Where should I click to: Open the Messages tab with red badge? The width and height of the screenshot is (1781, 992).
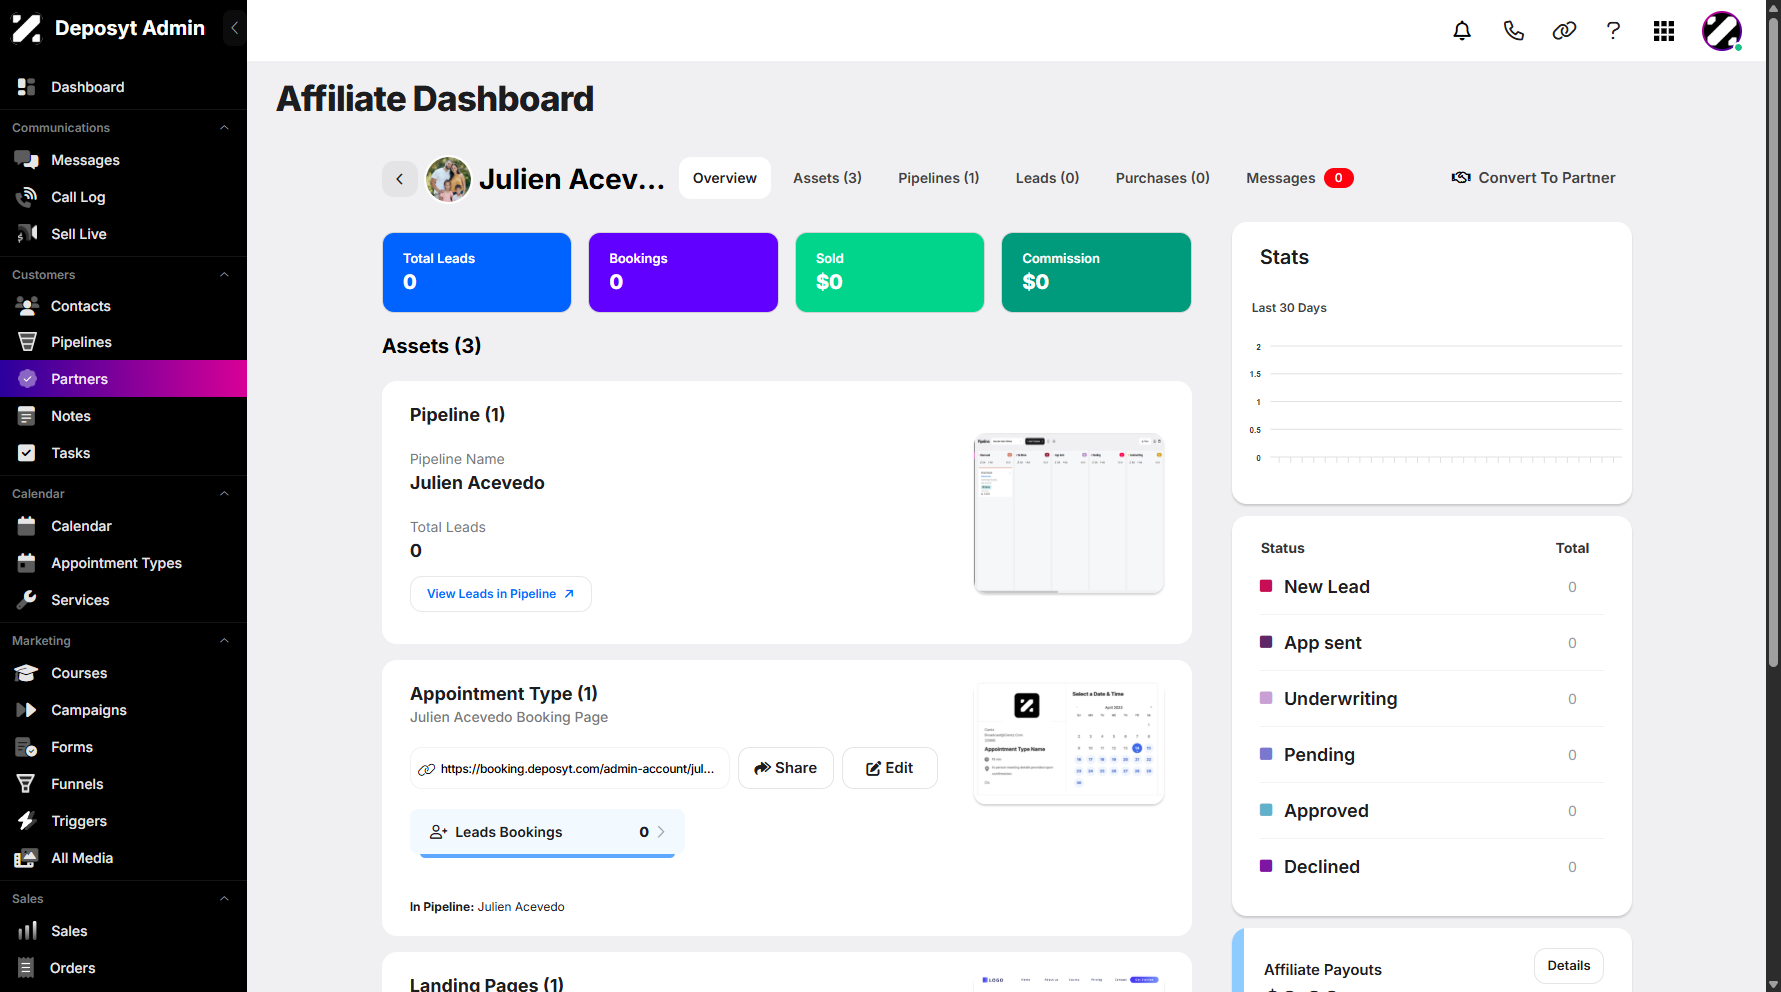(1299, 178)
